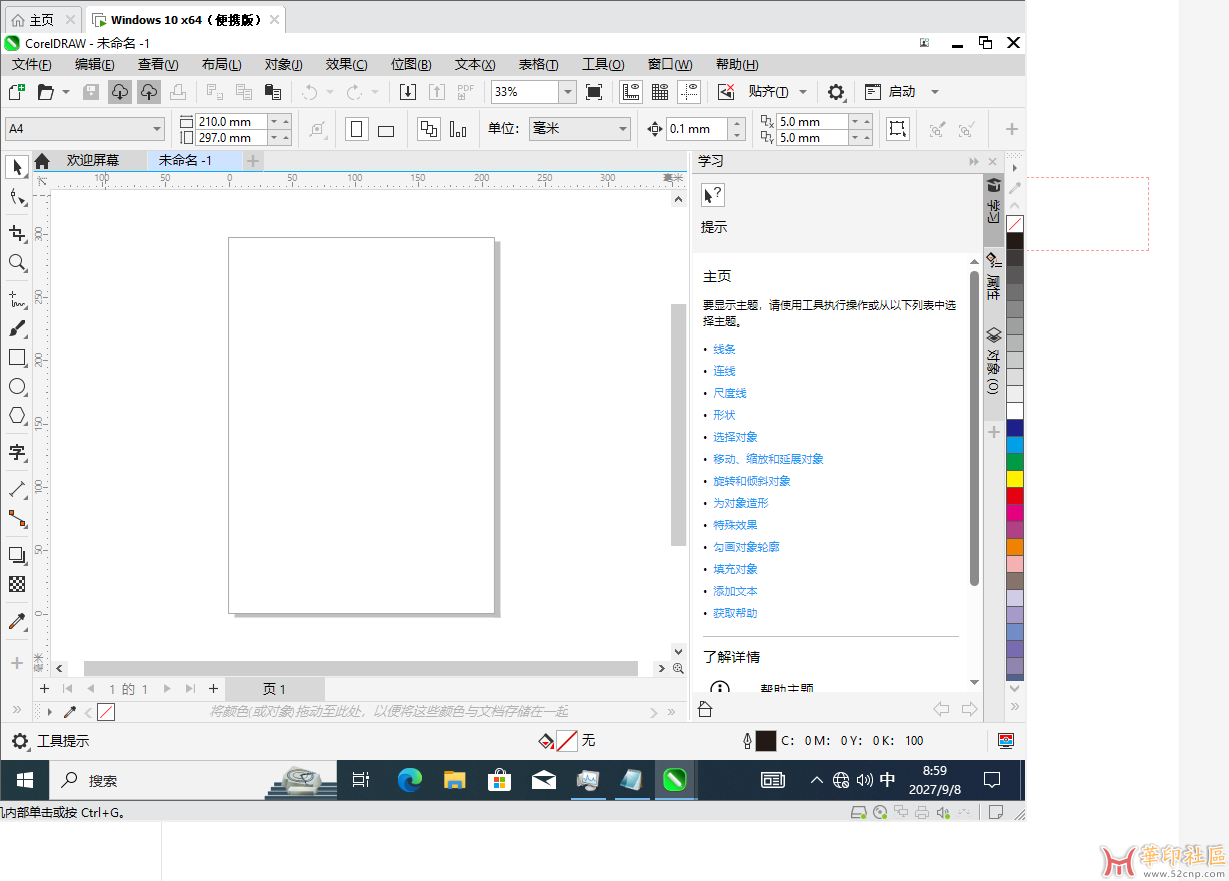Image resolution: width=1229 pixels, height=881 pixels.
Task: Create a new document from the toolbar
Action: click(17, 92)
